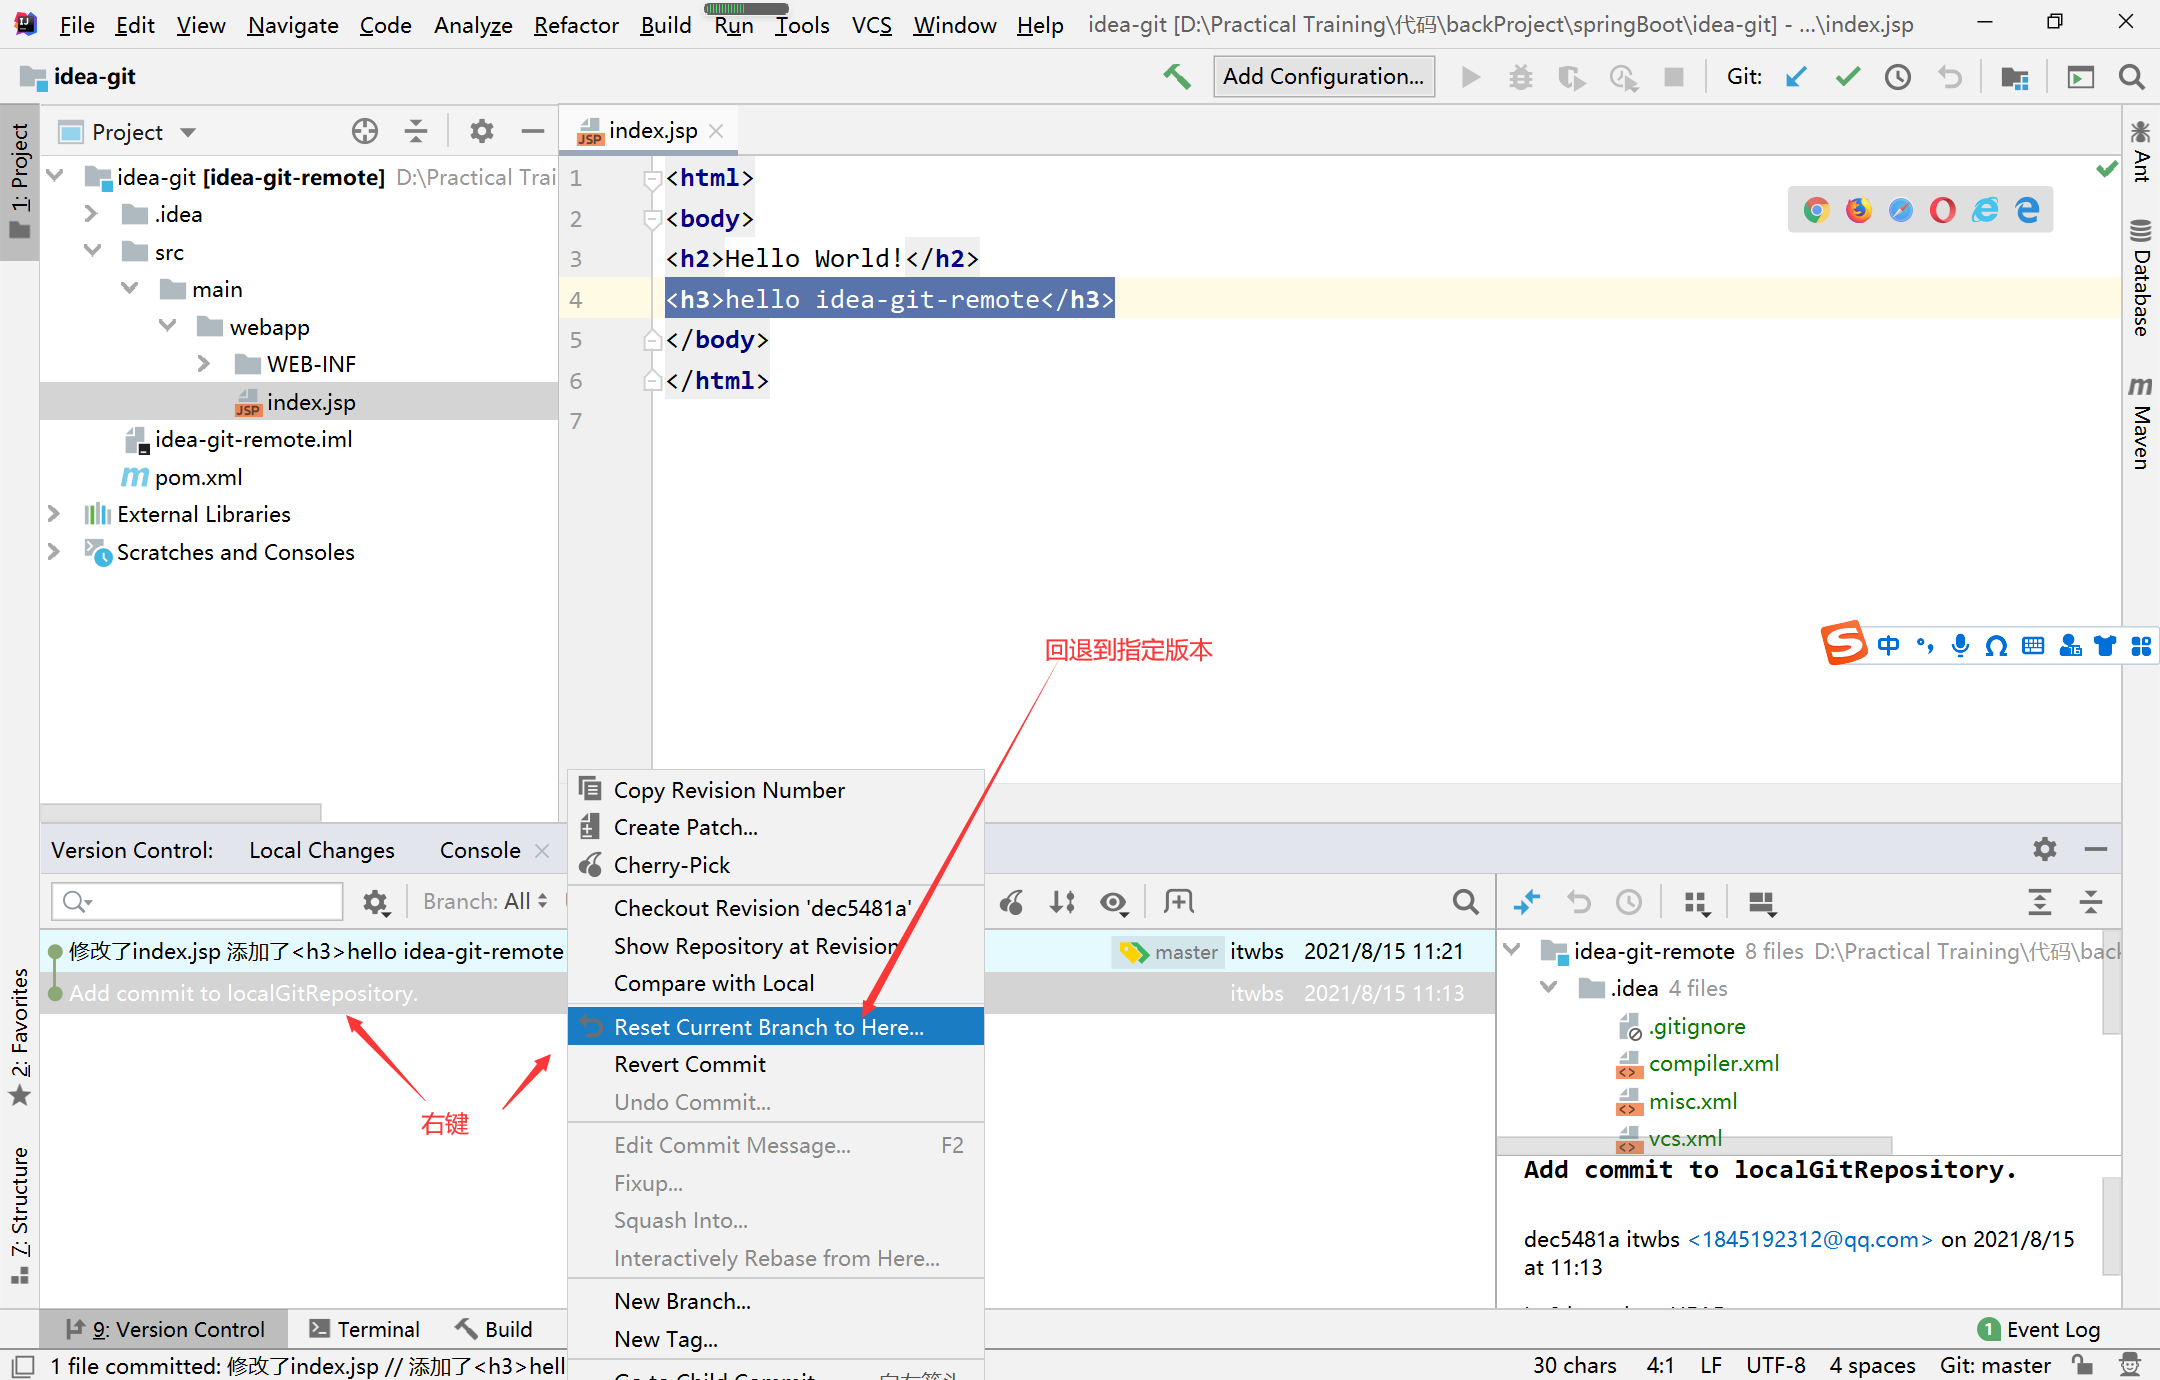Open Project Structure icon in toolbar
The image size is (2160, 1380).
[x=2014, y=77]
